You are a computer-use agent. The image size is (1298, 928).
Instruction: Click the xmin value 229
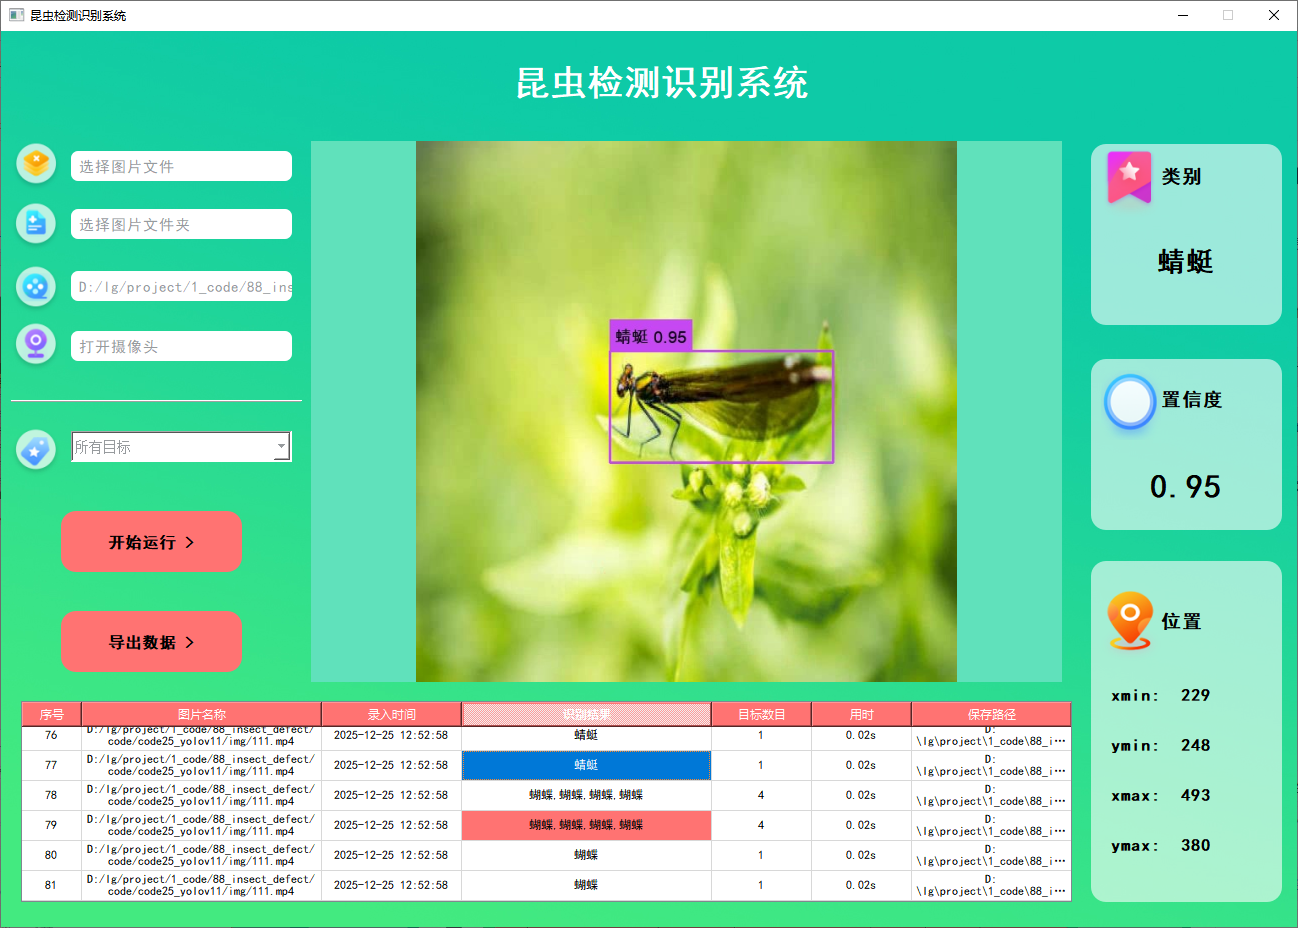[x=1195, y=695]
